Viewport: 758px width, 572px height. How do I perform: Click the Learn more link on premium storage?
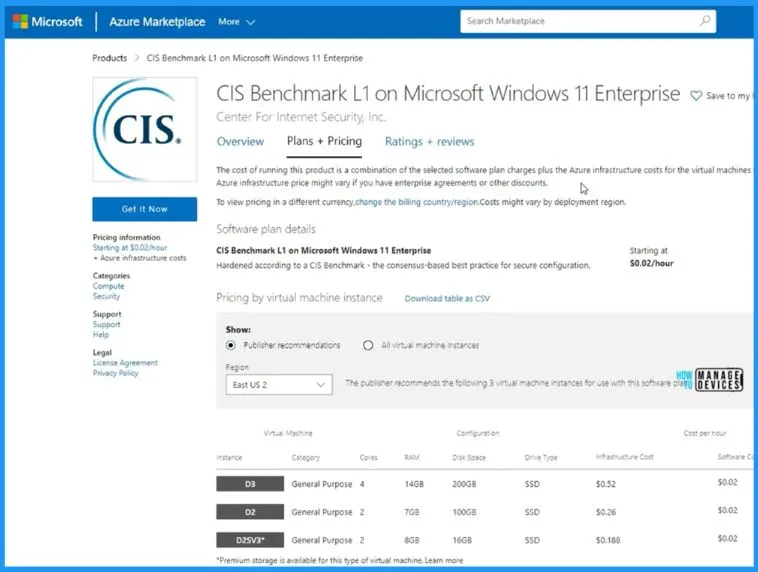[x=444, y=560]
